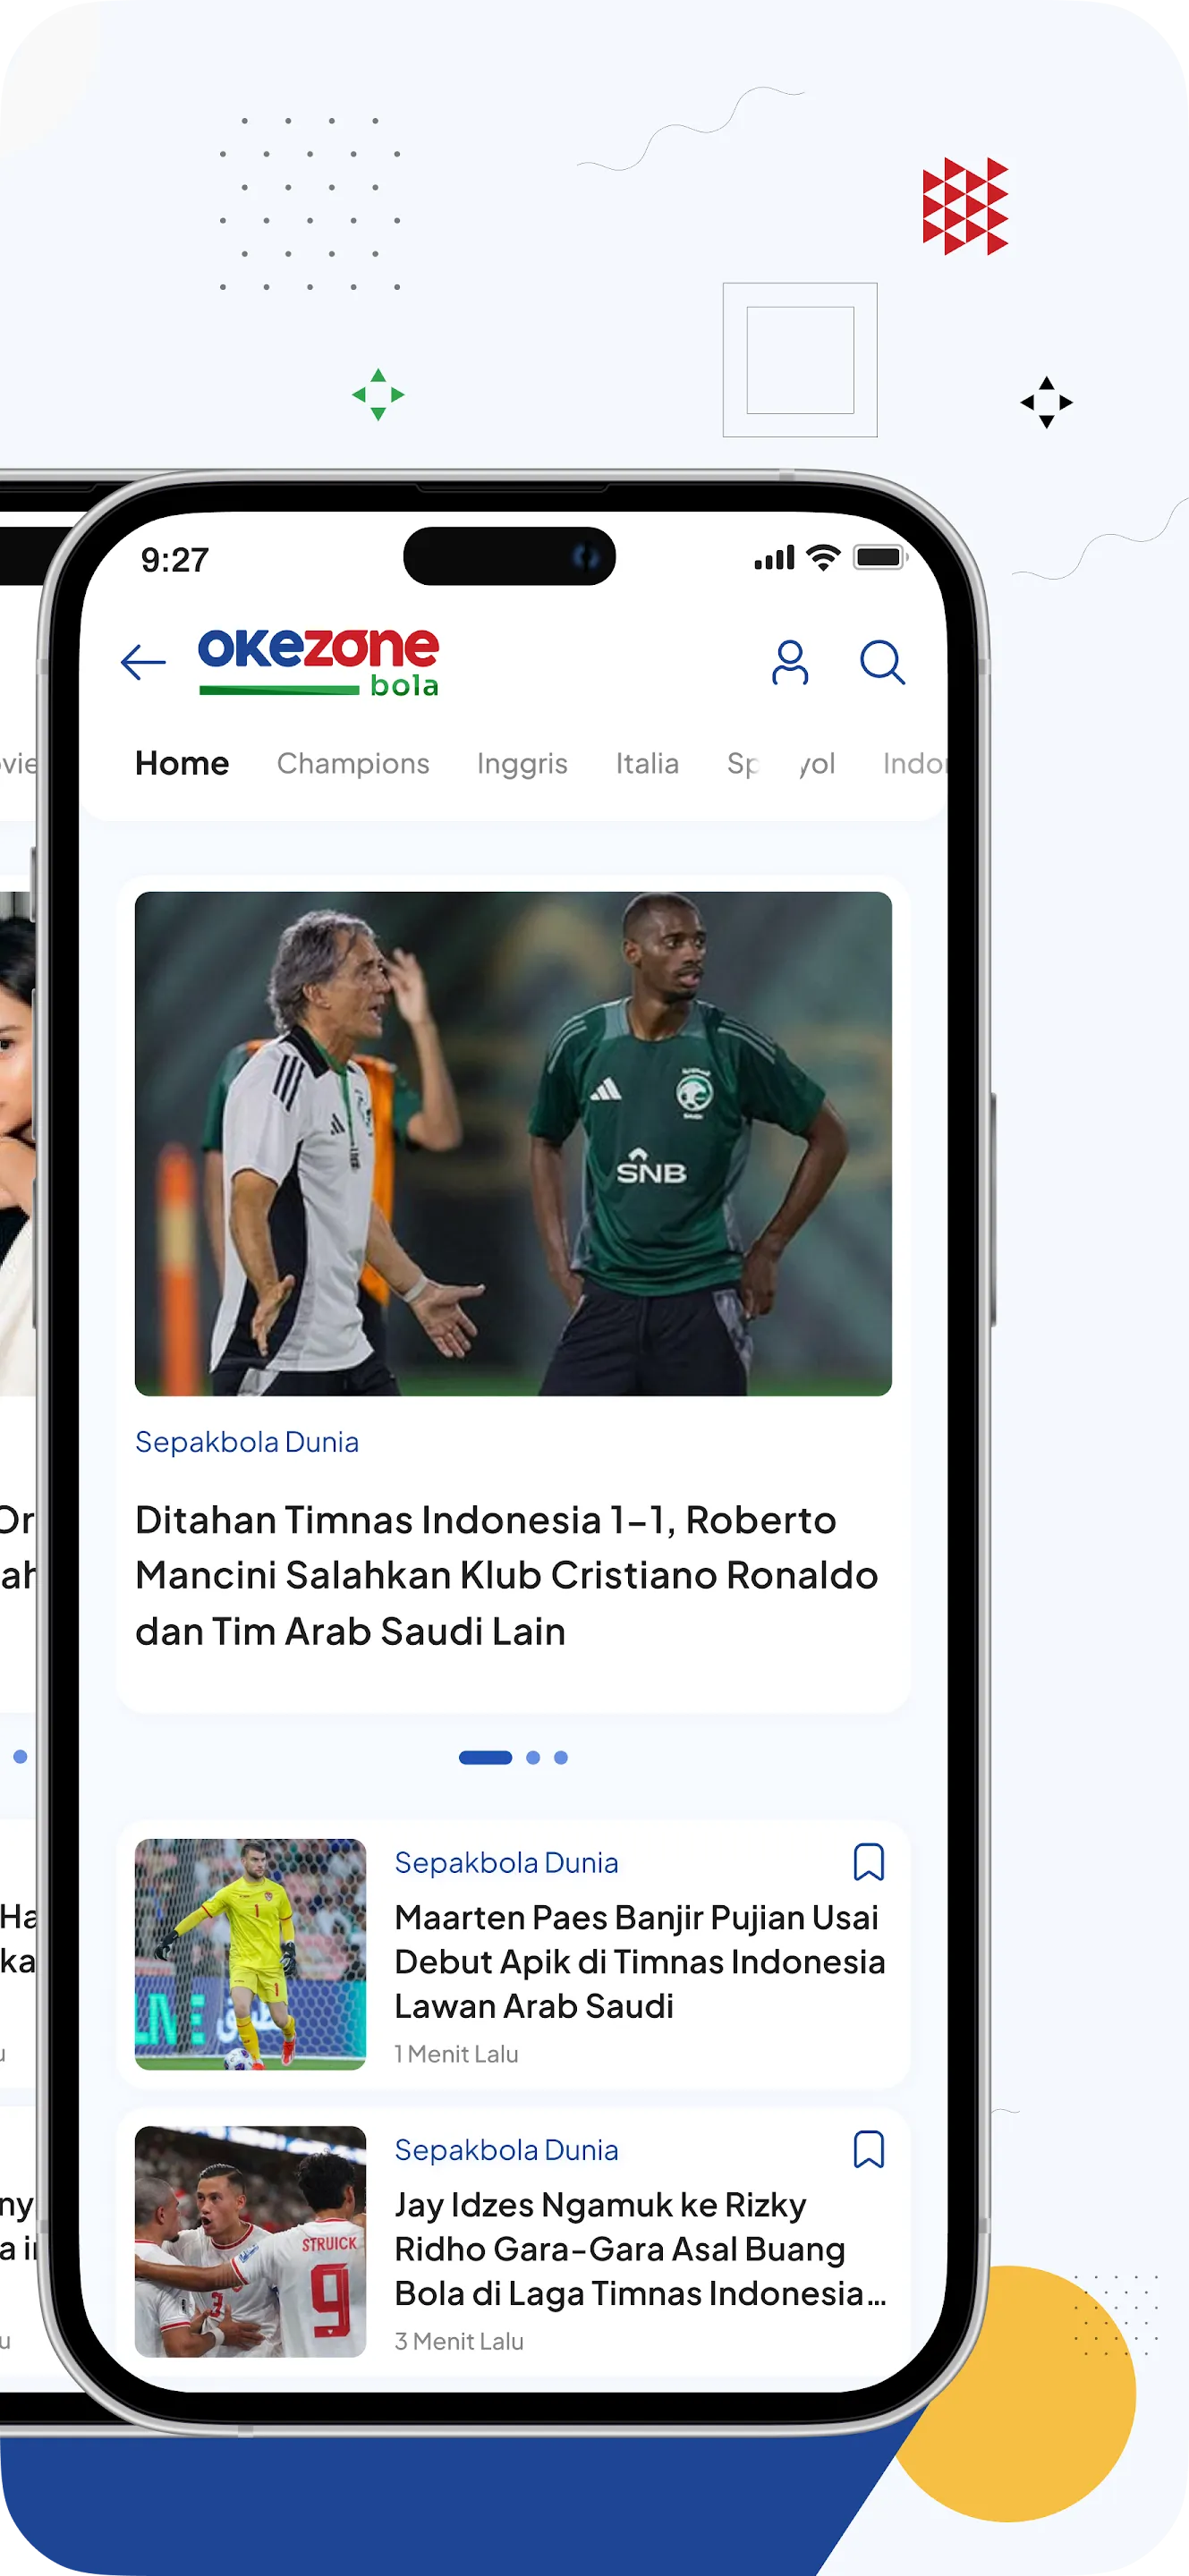This screenshot has width=1189, height=2576.
Task: Bookmark the Maarten Paes article
Action: (868, 1862)
